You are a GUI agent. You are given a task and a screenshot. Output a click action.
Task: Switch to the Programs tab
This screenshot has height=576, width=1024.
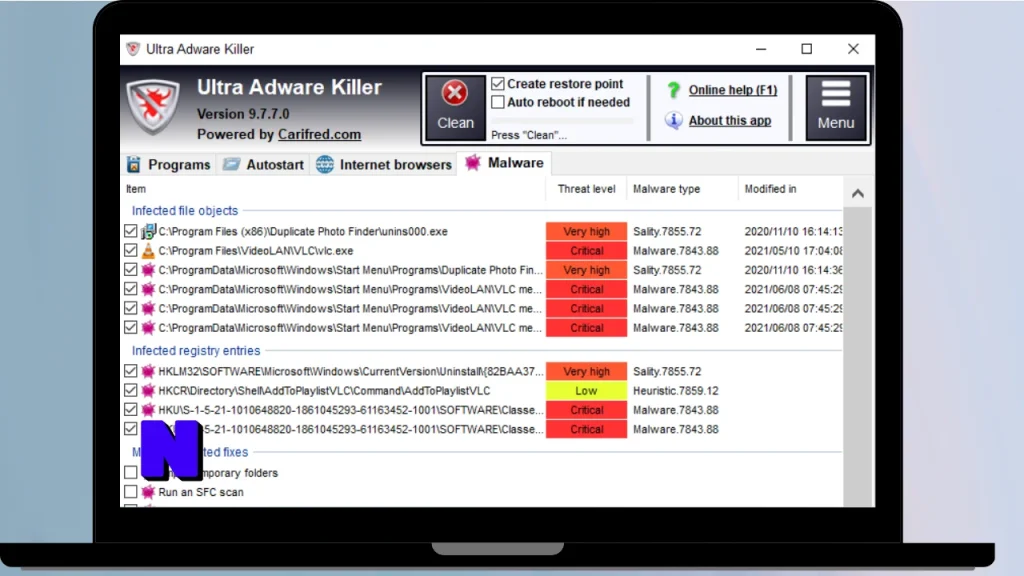(169, 165)
